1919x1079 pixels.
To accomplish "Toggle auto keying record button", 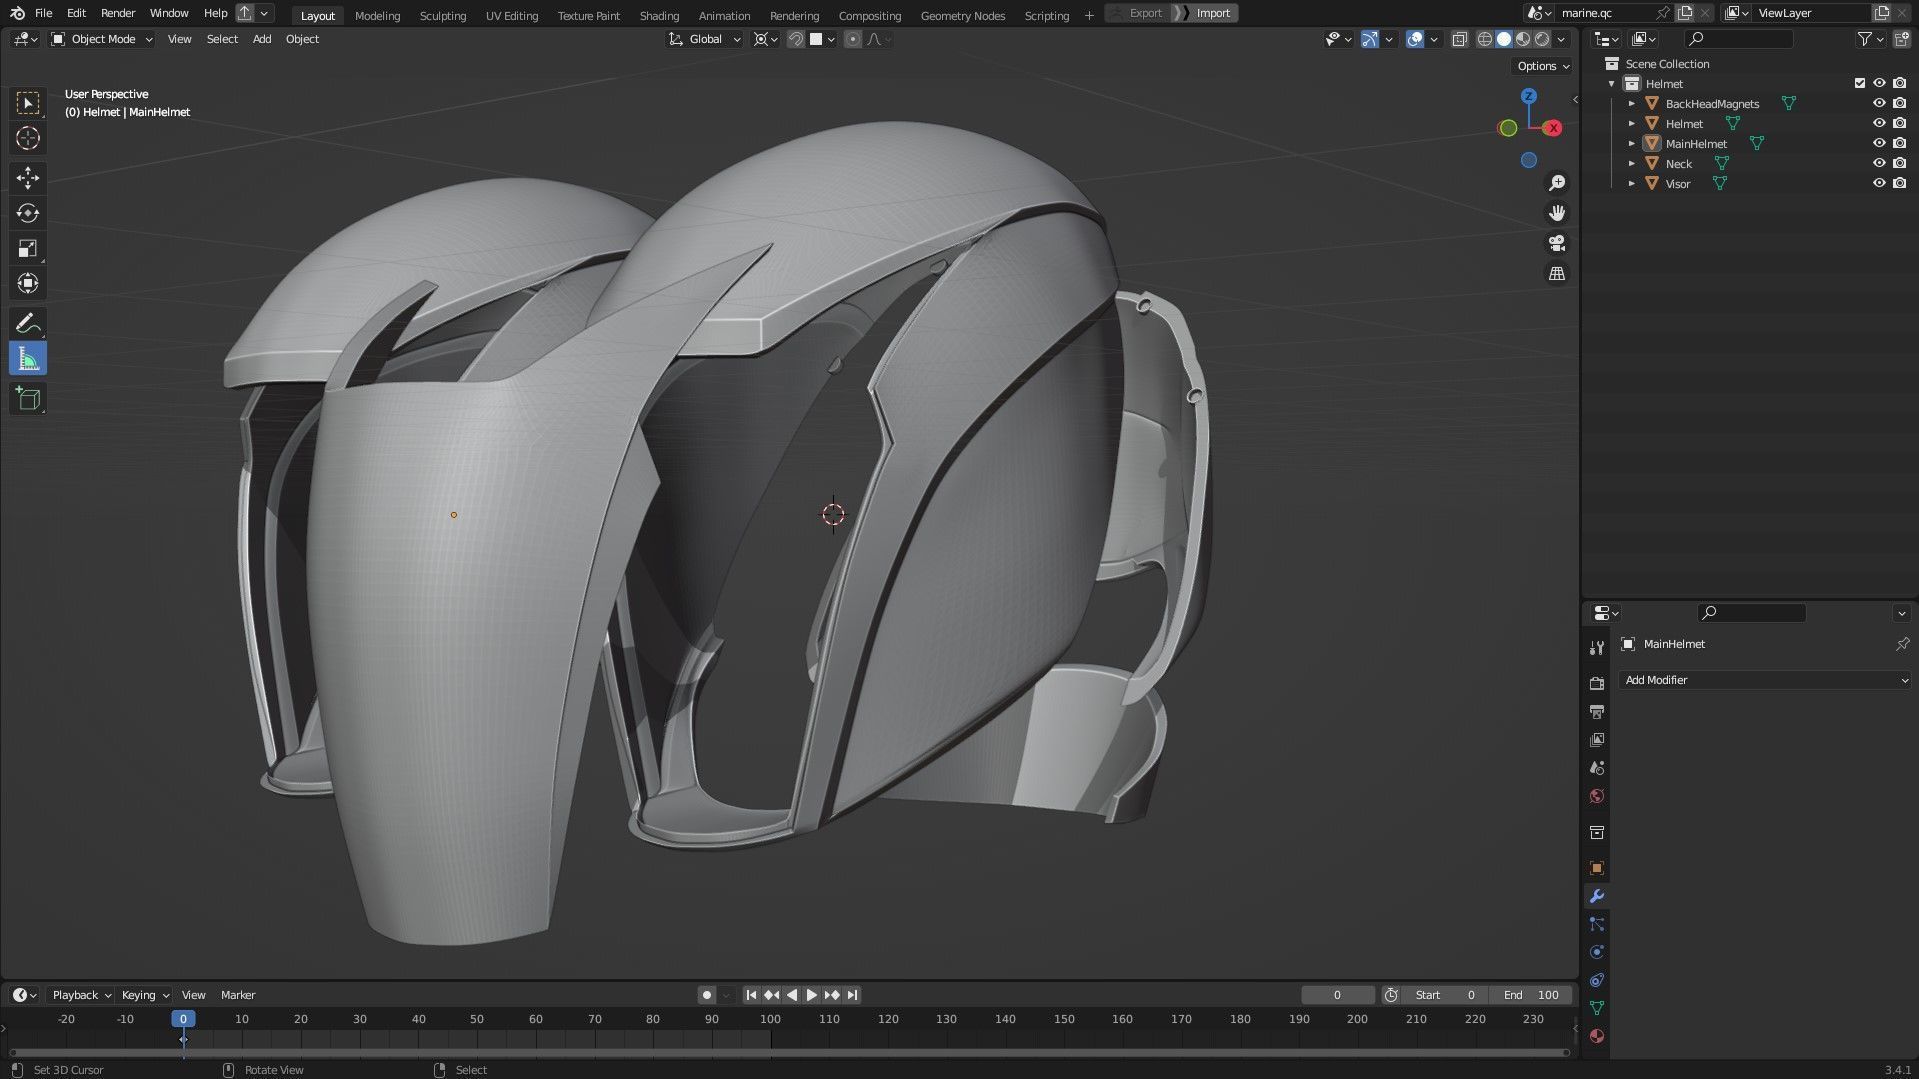I will [x=707, y=995].
